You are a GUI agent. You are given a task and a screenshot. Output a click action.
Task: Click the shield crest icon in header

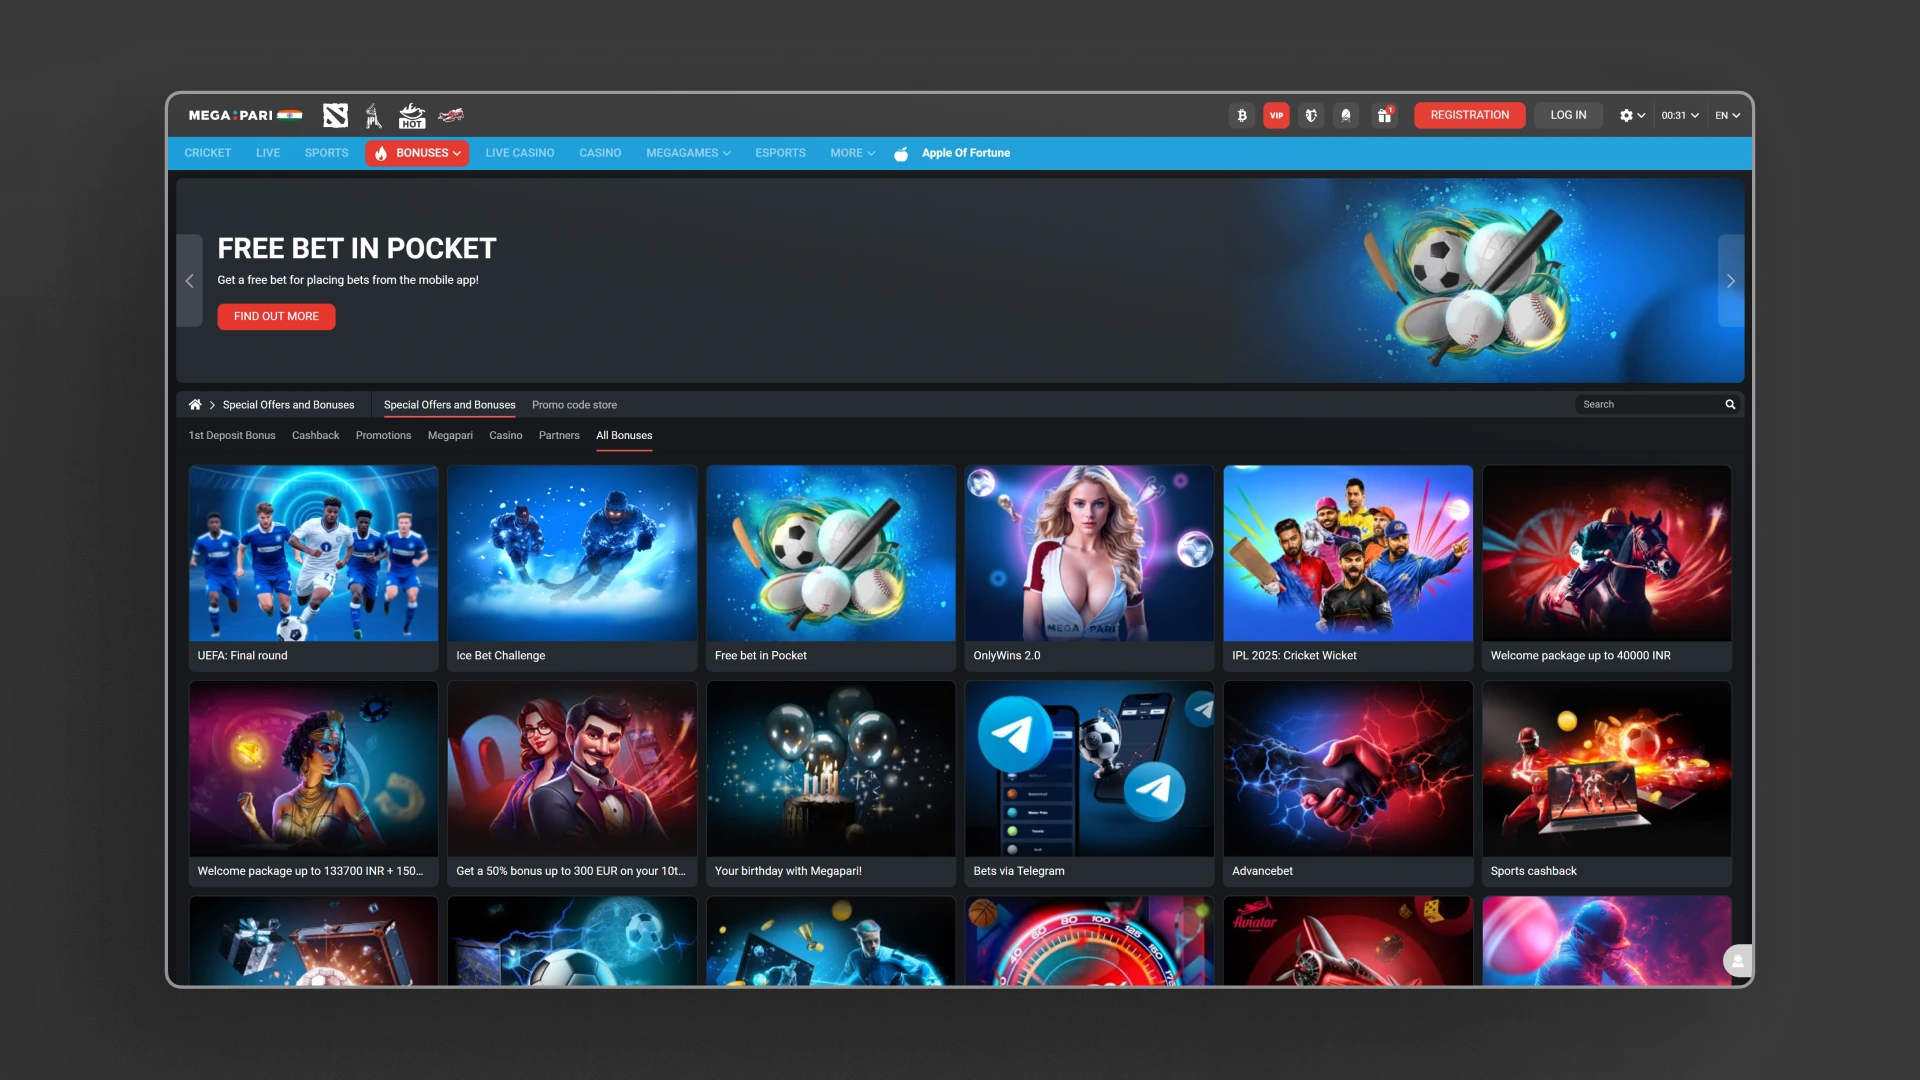tap(1311, 115)
